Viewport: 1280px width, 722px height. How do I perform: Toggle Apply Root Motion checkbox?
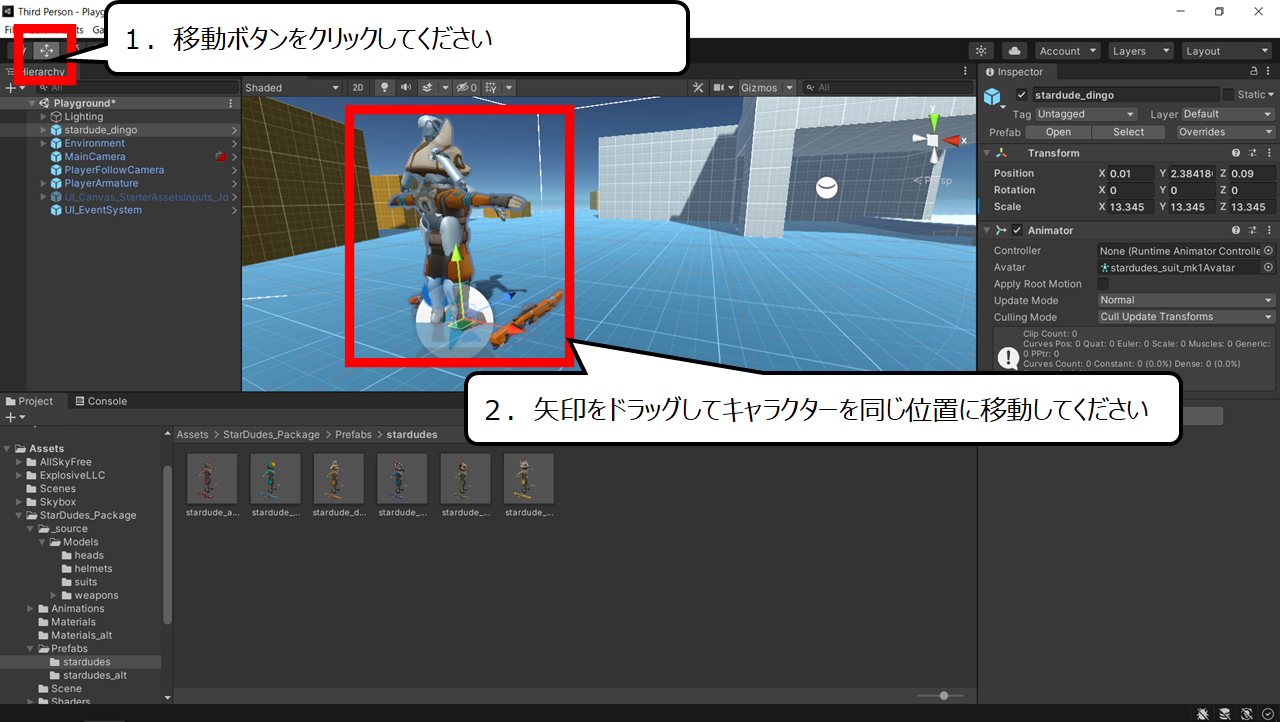coord(1103,284)
